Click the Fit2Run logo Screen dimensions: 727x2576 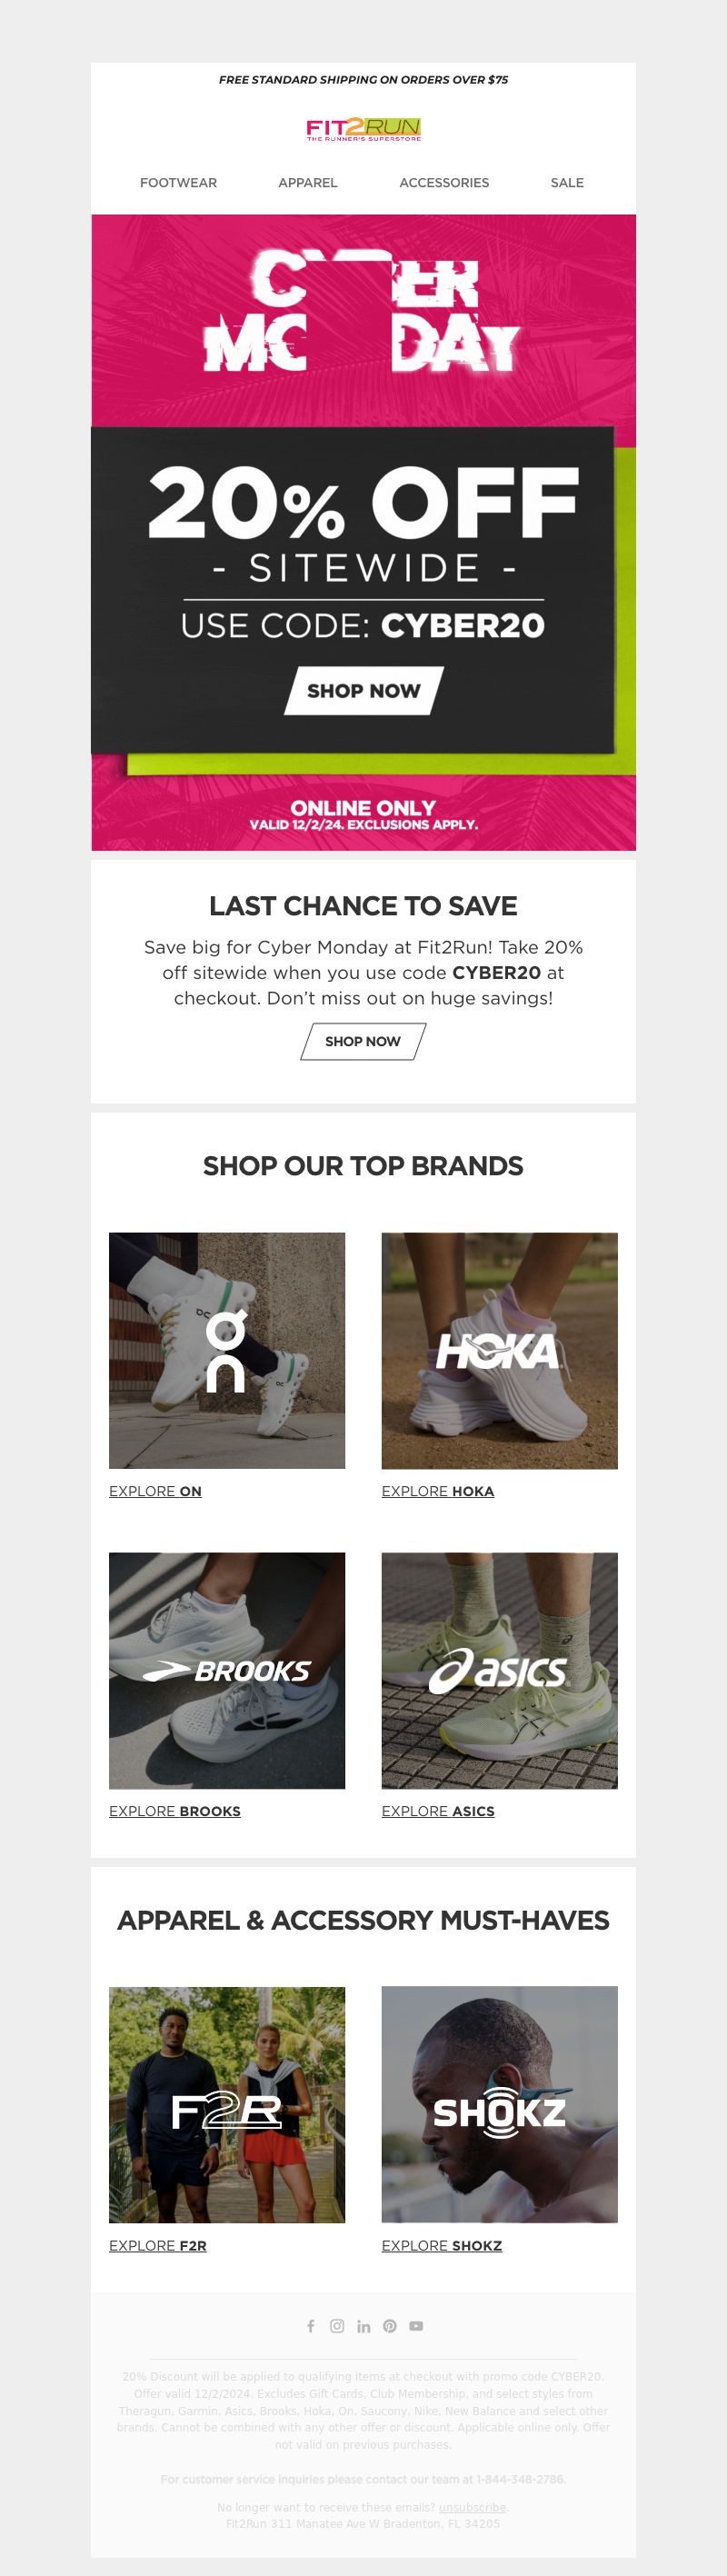363,129
